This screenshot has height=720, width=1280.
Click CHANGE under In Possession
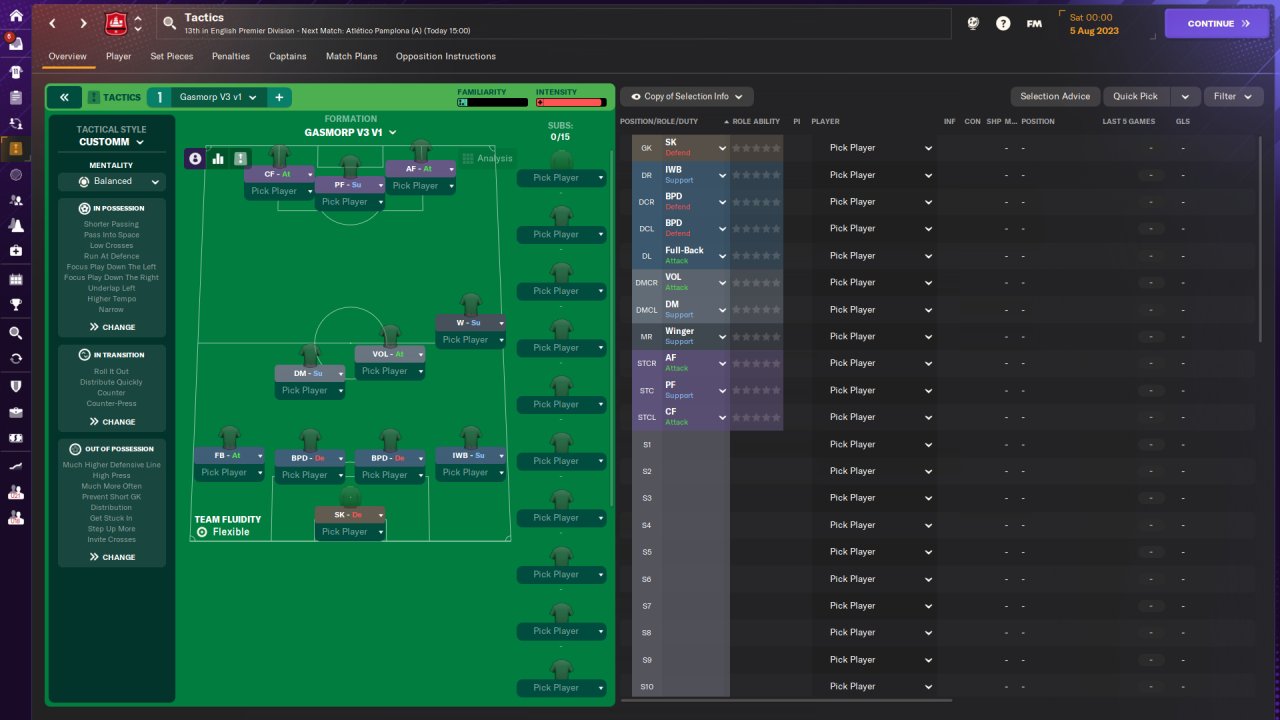point(112,327)
